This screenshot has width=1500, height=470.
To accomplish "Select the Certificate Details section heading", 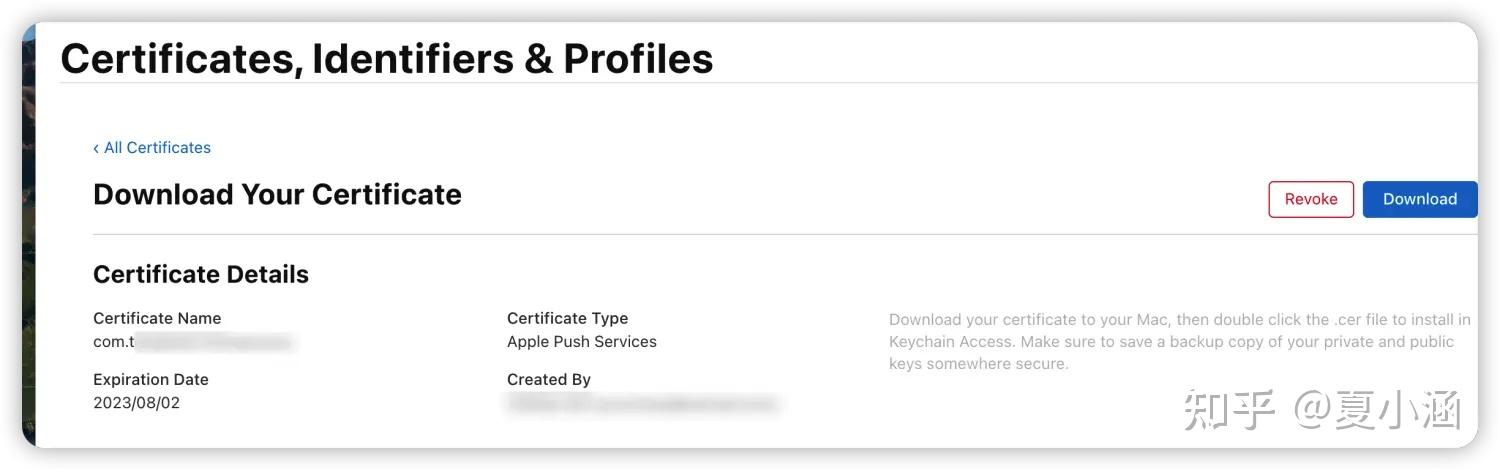I will click(x=201, y=274).
